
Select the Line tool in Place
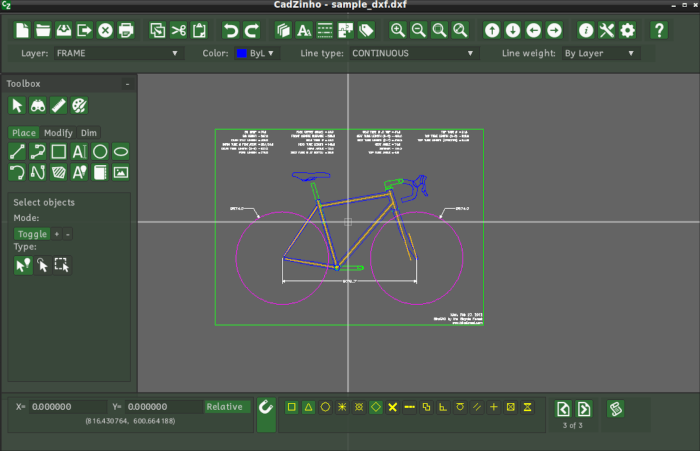click(17, 152)
